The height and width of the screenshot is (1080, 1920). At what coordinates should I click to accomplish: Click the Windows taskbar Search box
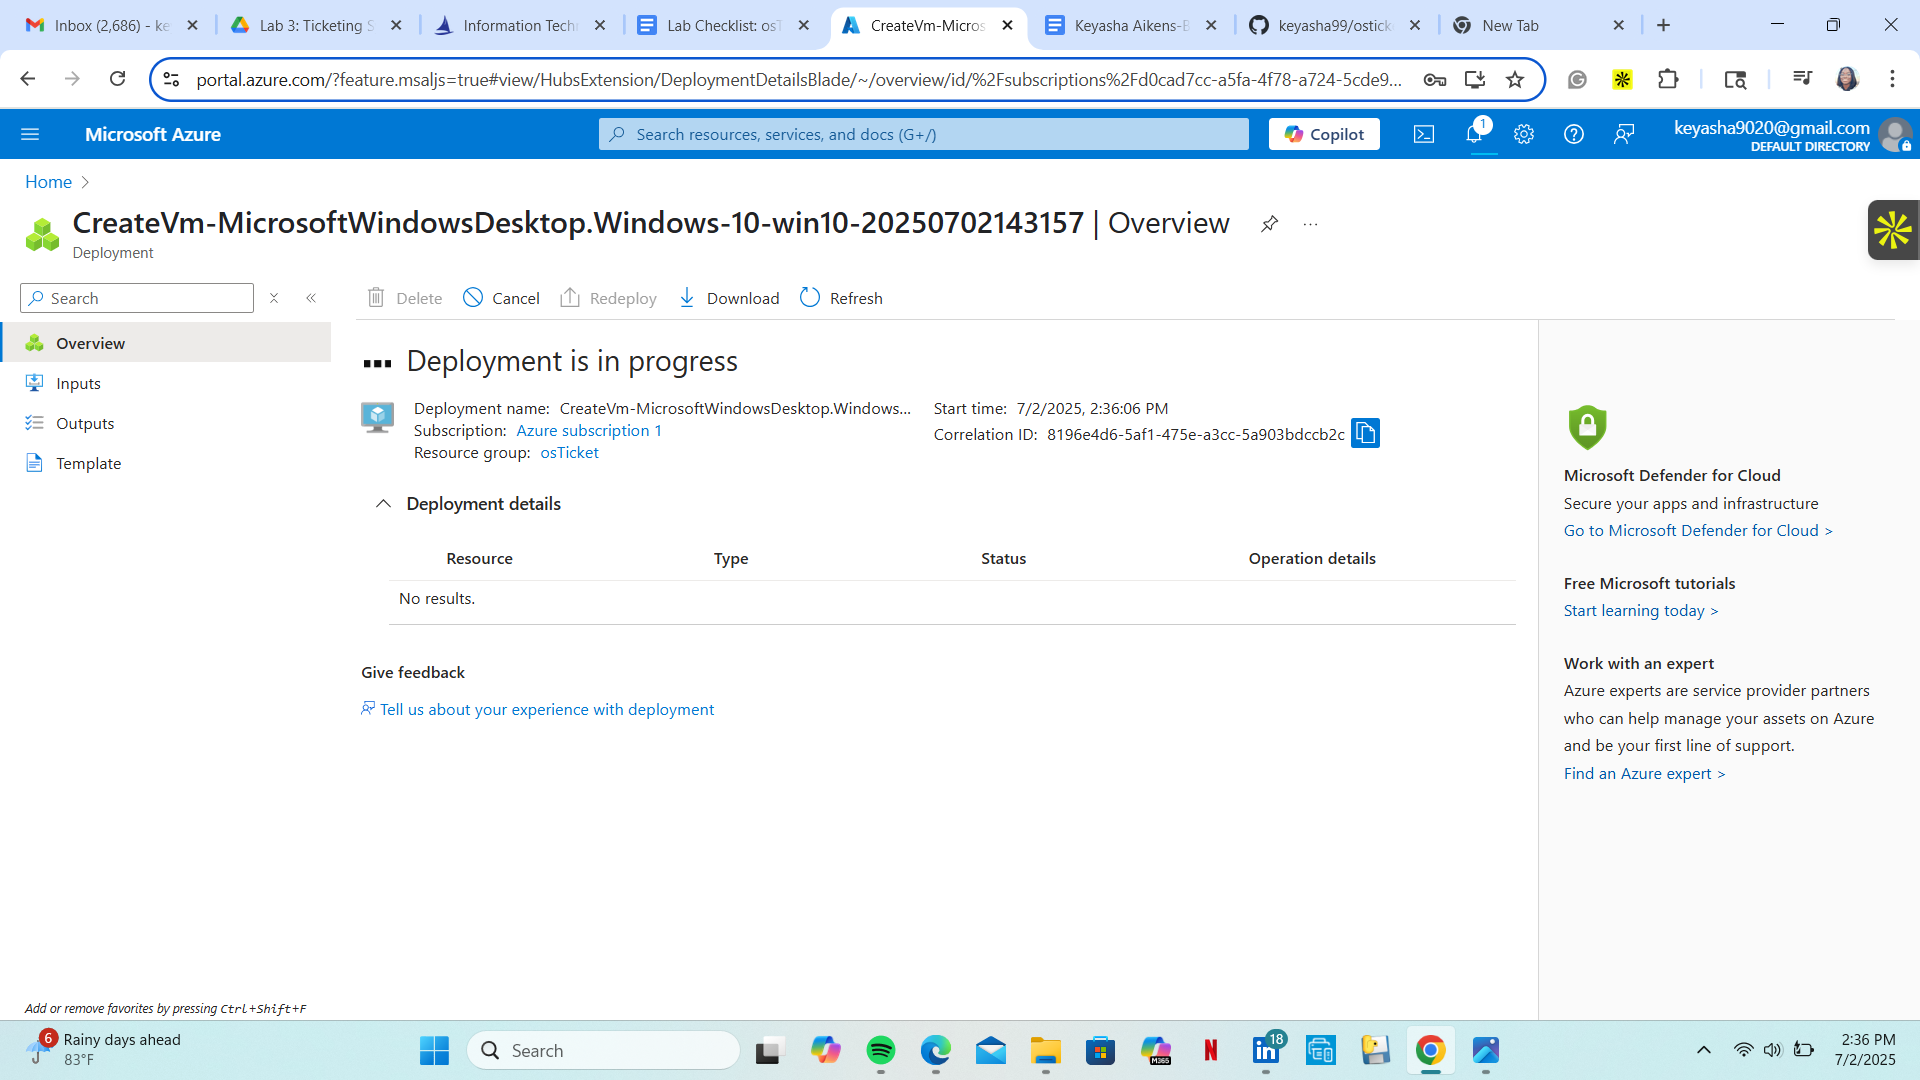pyautogui.click(x=604, y=1050)
